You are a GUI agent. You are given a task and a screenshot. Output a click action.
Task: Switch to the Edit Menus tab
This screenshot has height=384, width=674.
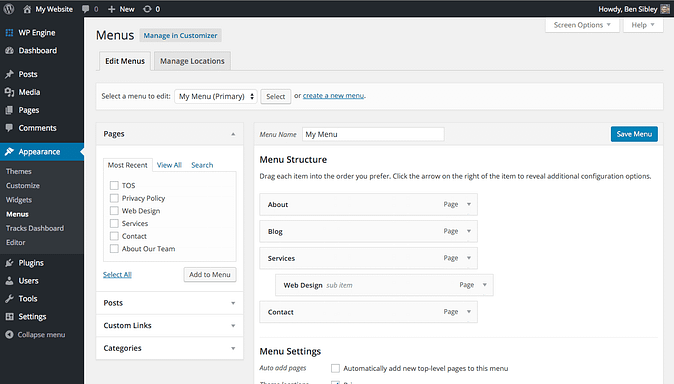pos(125,61)
